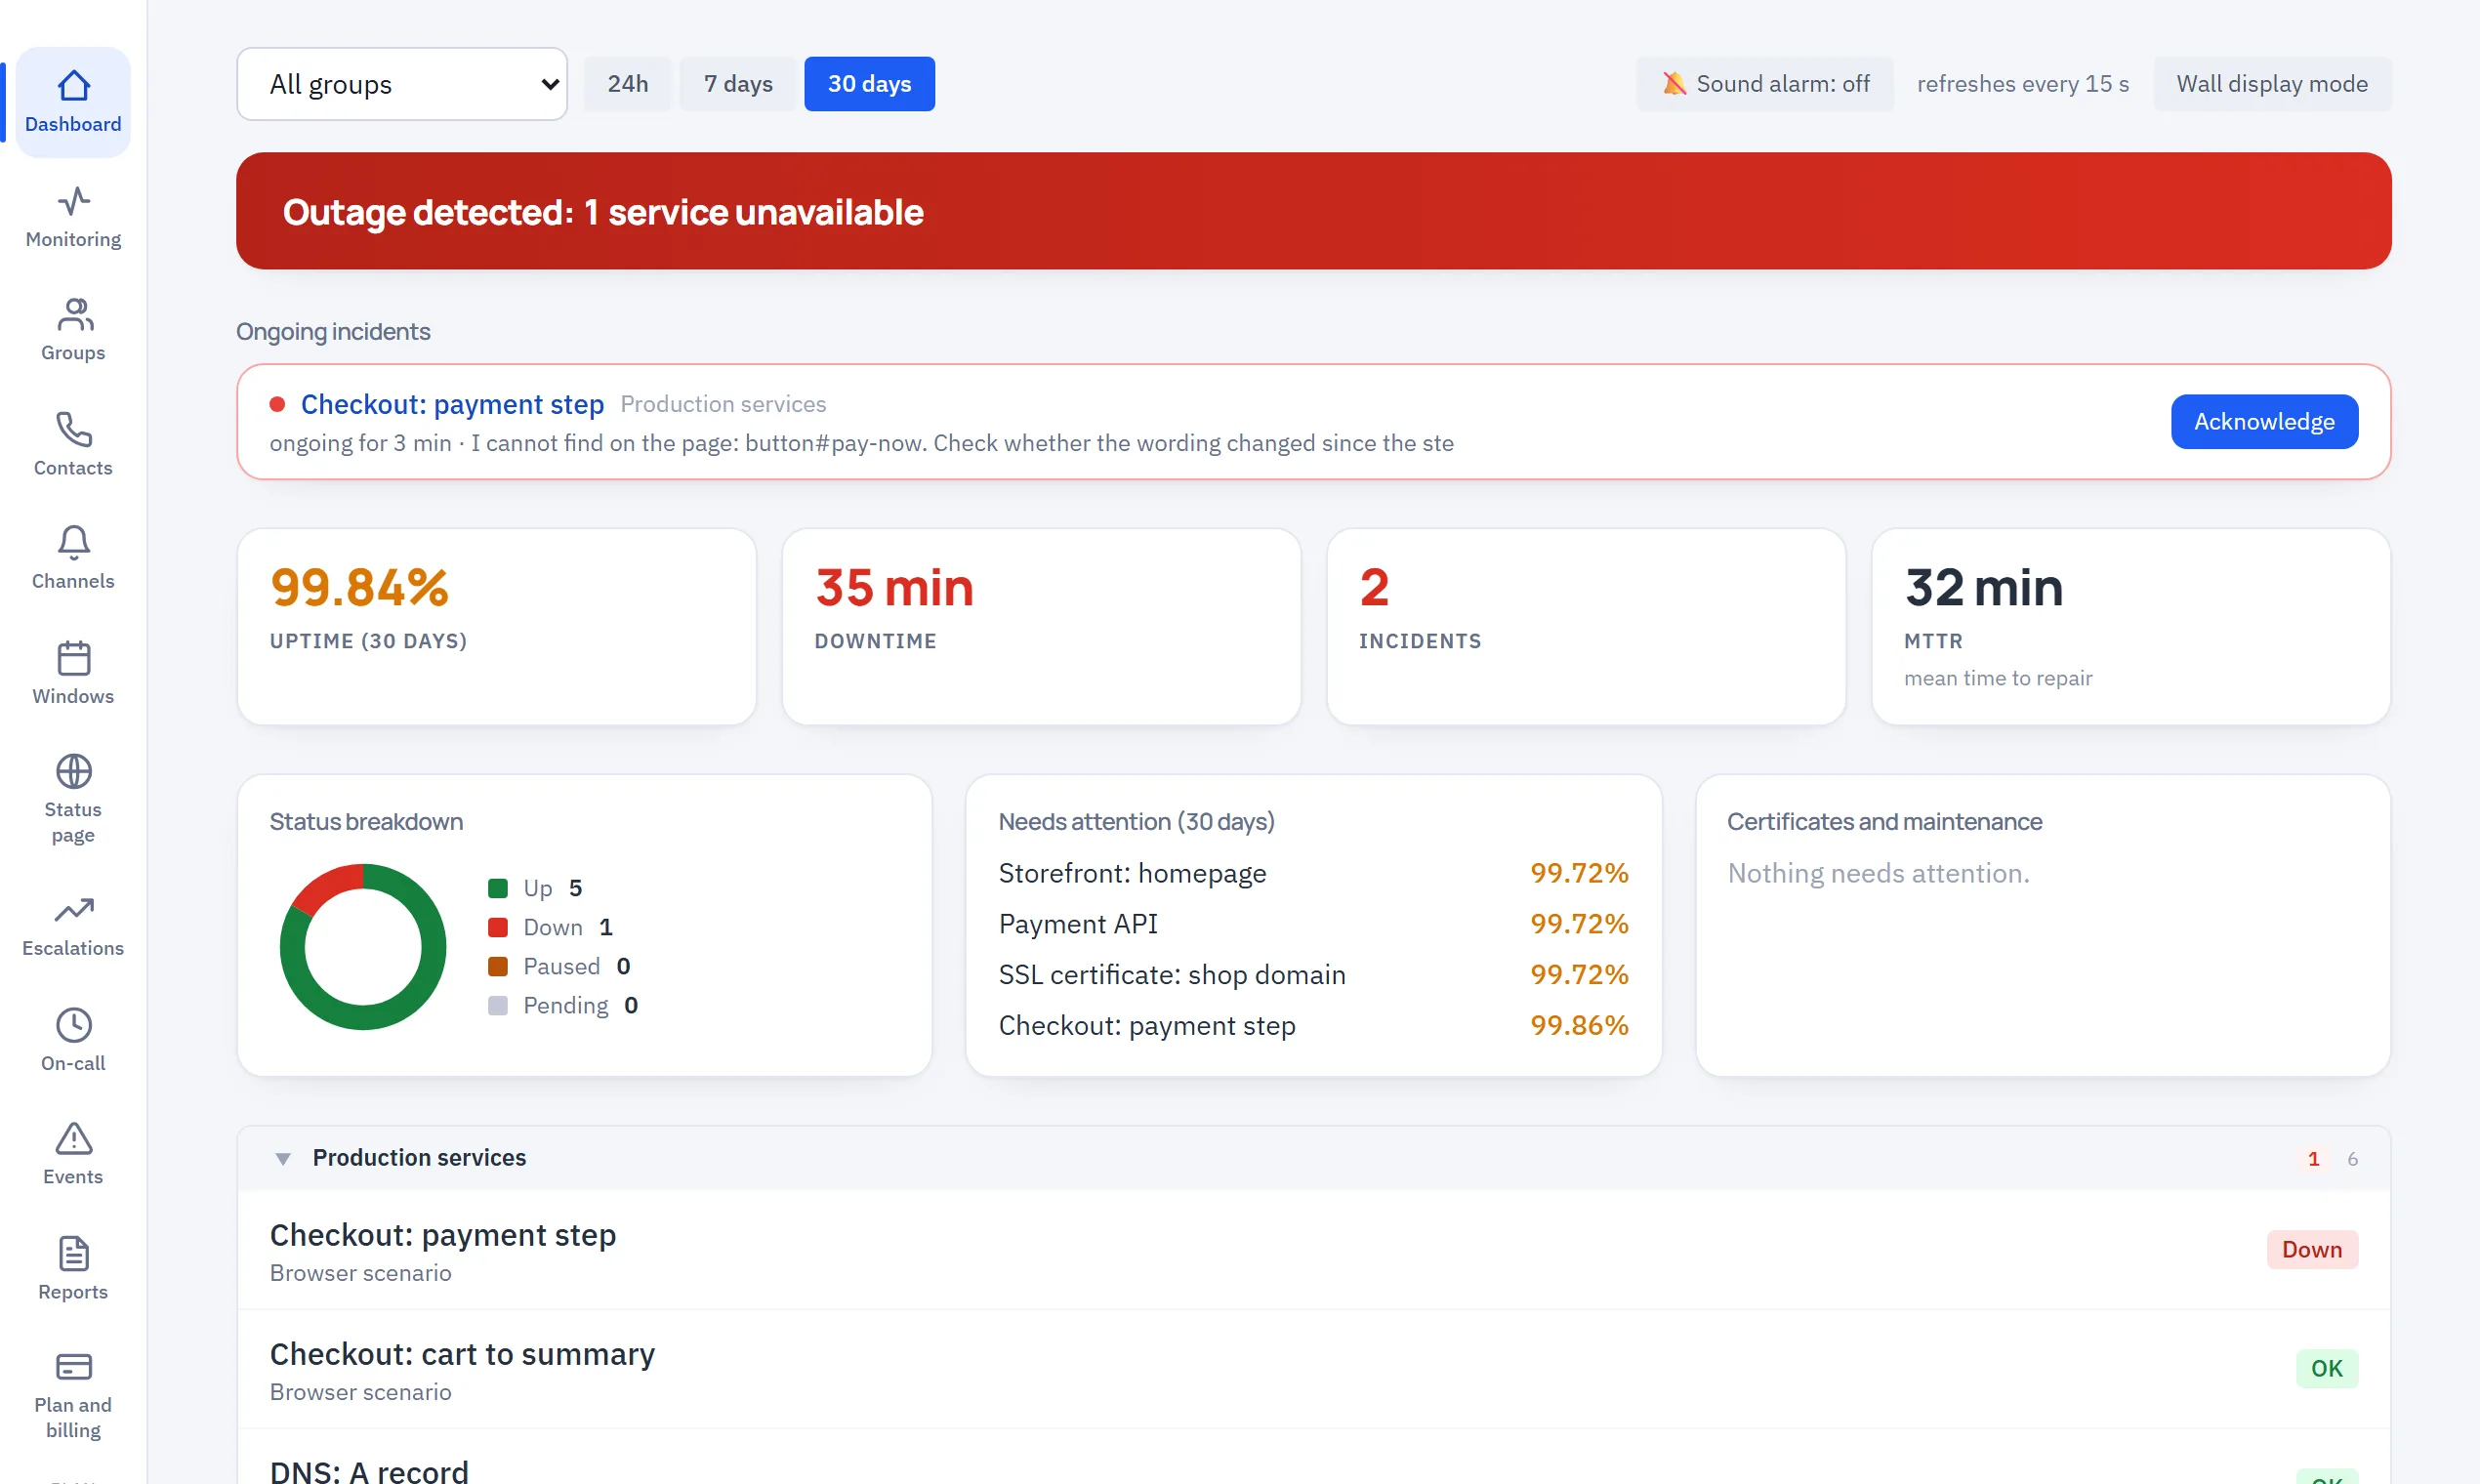
Task: Open Channels bell icon
Action: [x=73, y=543]
